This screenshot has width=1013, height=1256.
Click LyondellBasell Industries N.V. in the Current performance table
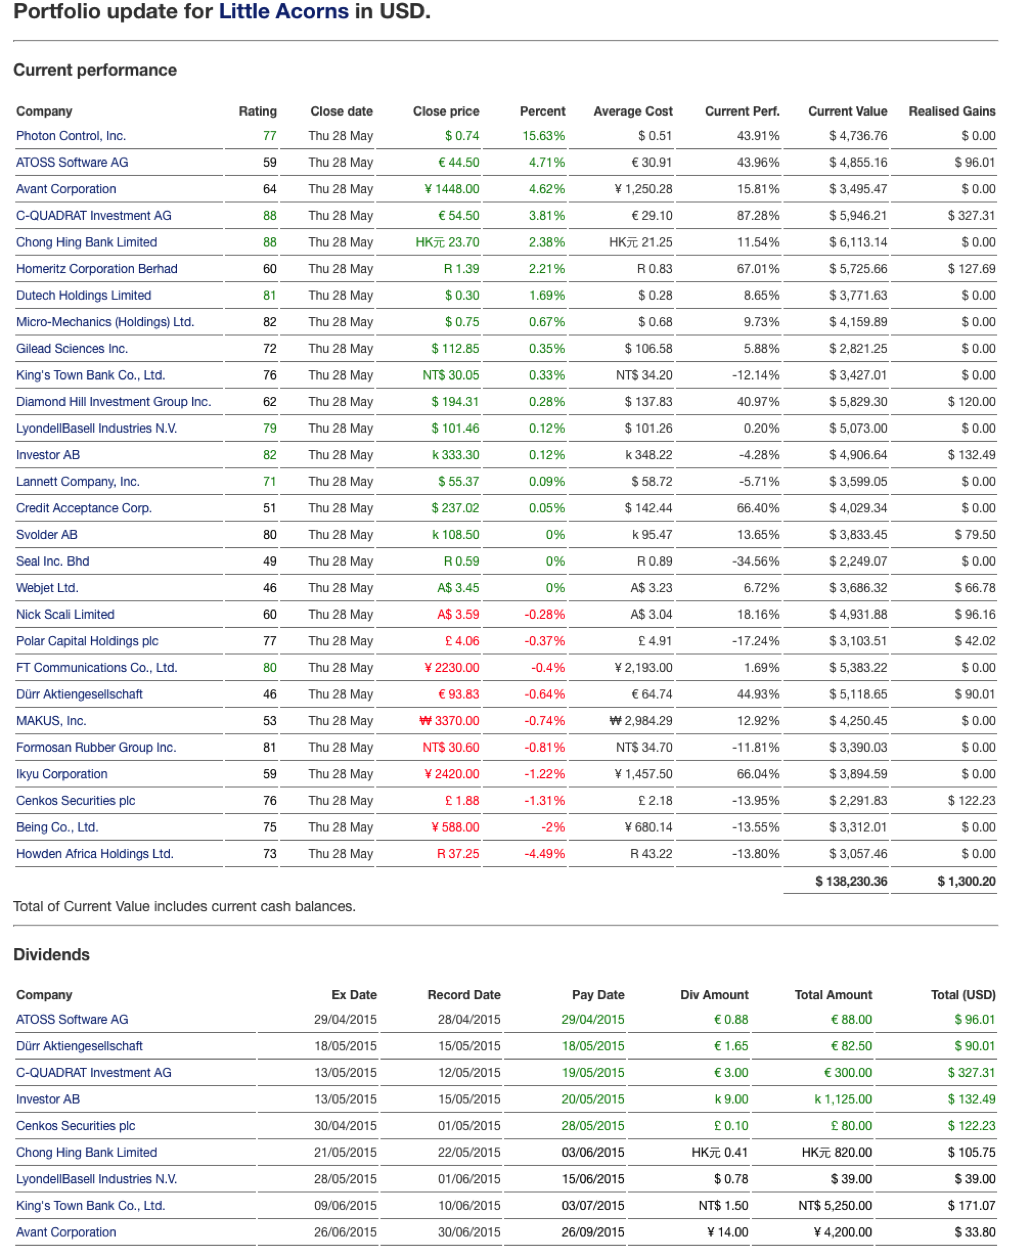coord(97,428)
